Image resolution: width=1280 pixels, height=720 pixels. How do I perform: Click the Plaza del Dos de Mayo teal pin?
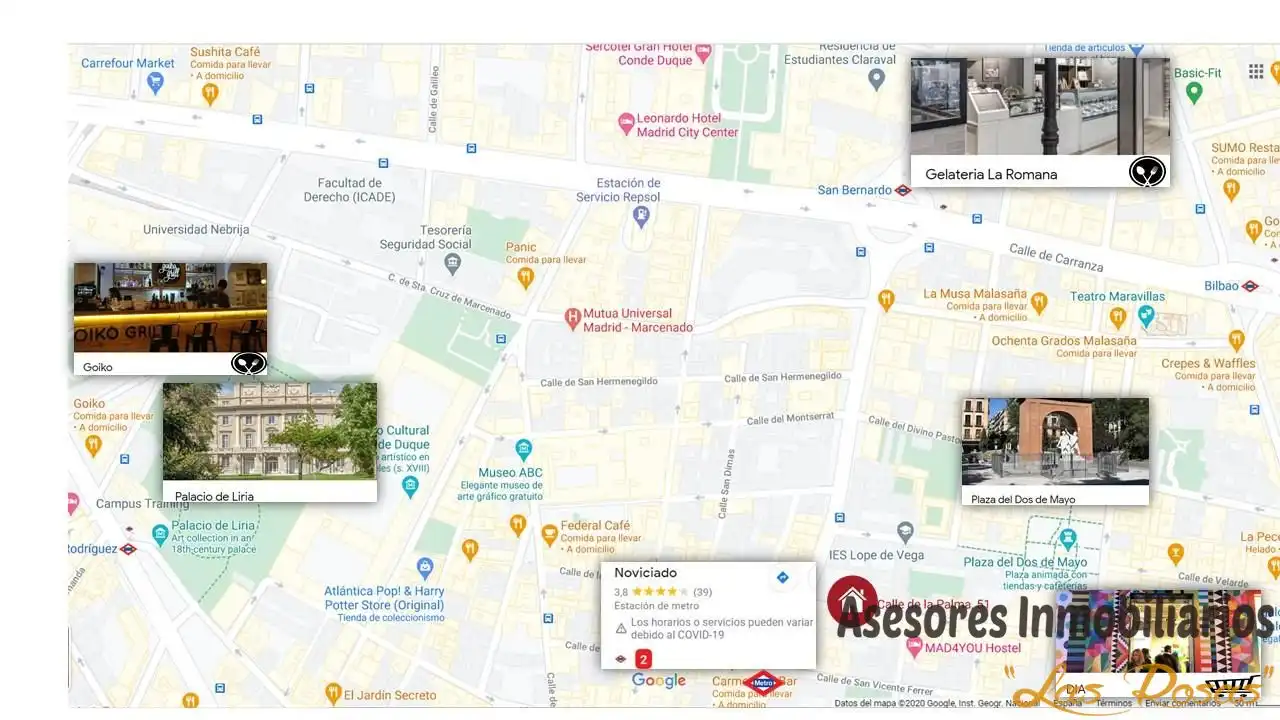[x=1068, y=539]
